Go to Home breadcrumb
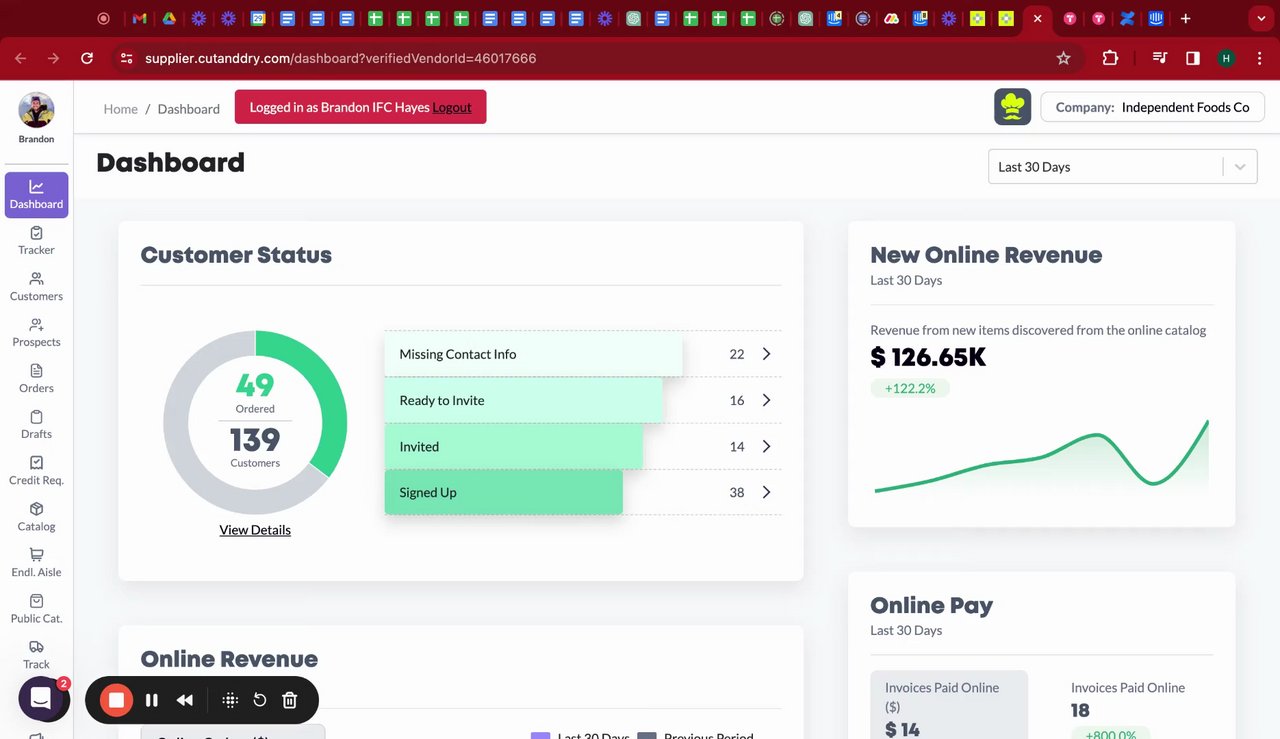The width and height of the screenshot is (1280, 739). (x=120, y=109)
